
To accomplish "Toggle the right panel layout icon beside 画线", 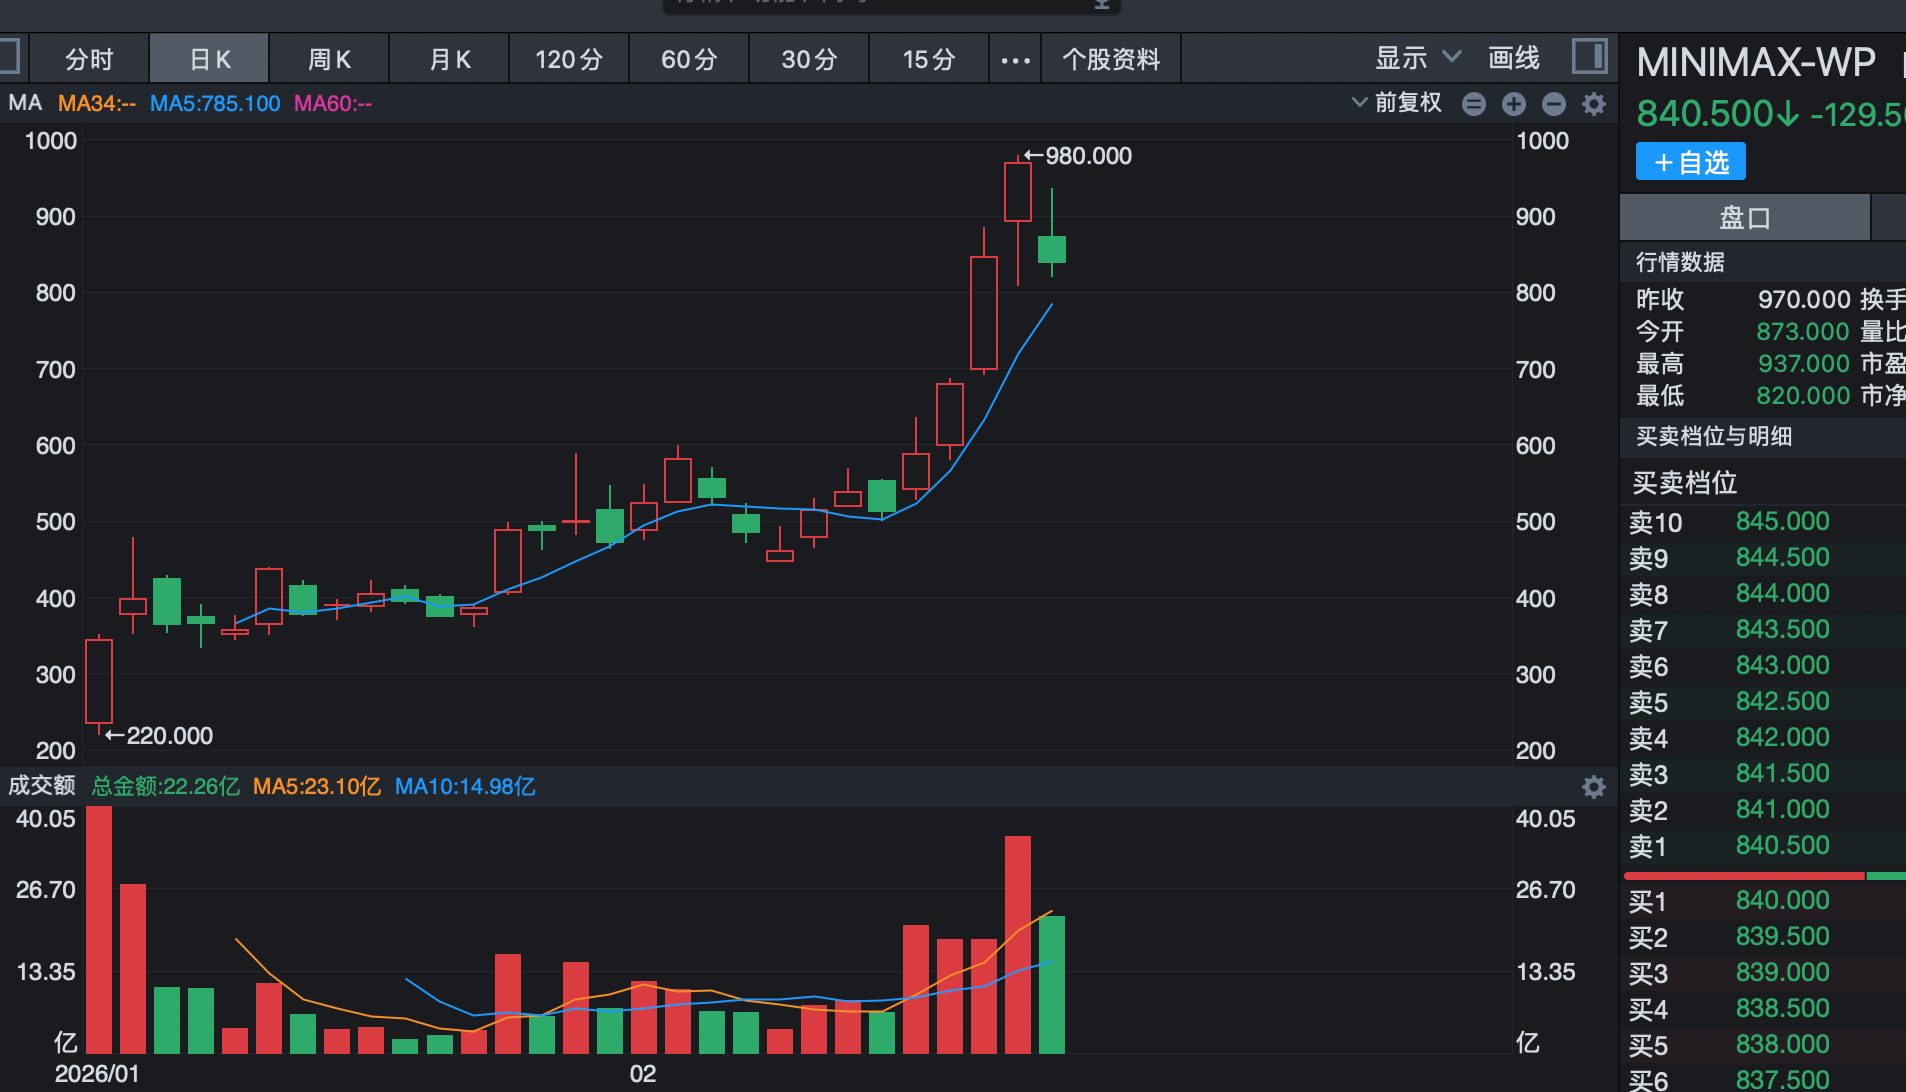I will (x=1590, y=57).
